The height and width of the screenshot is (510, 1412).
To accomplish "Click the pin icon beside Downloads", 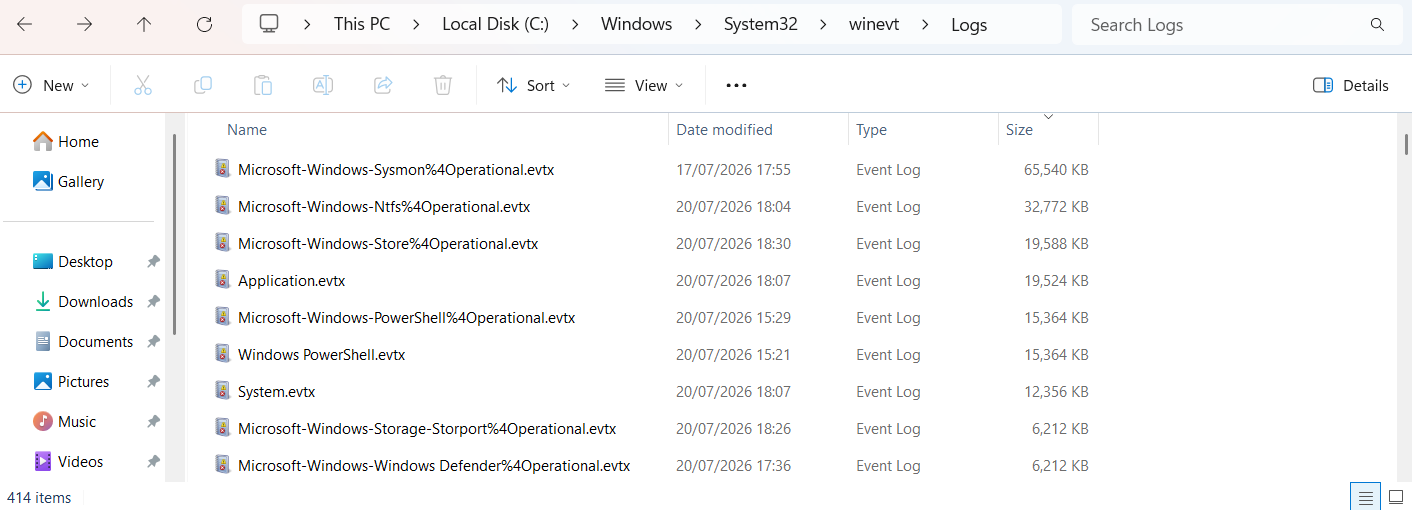I will [153, 302].
